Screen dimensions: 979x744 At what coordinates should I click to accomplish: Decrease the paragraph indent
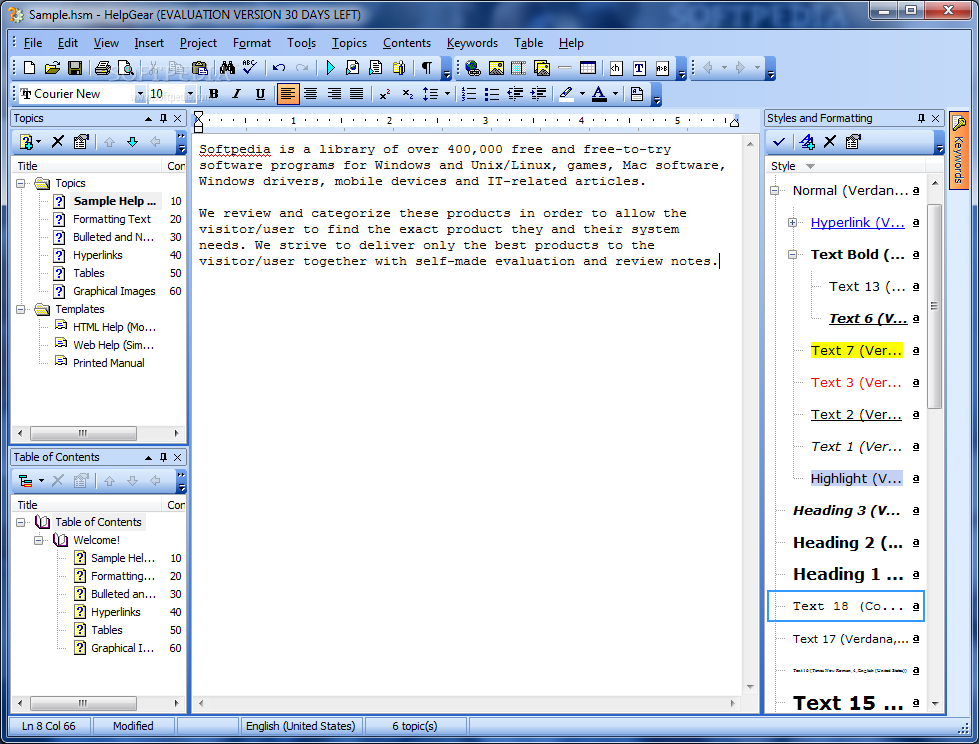click(515, 94)
